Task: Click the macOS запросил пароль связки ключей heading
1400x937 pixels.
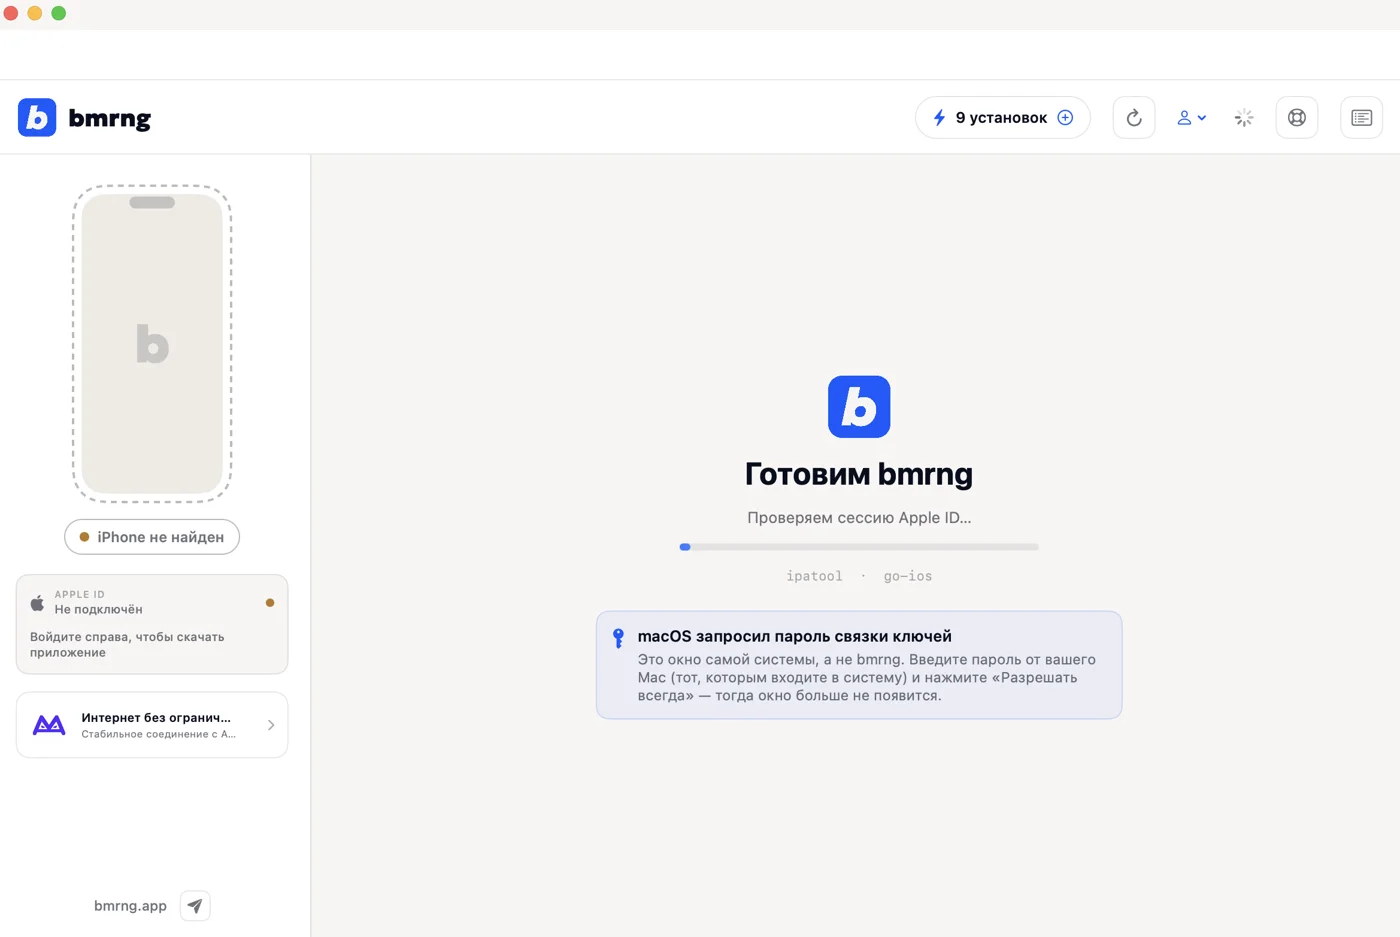Action: [795, 636]
